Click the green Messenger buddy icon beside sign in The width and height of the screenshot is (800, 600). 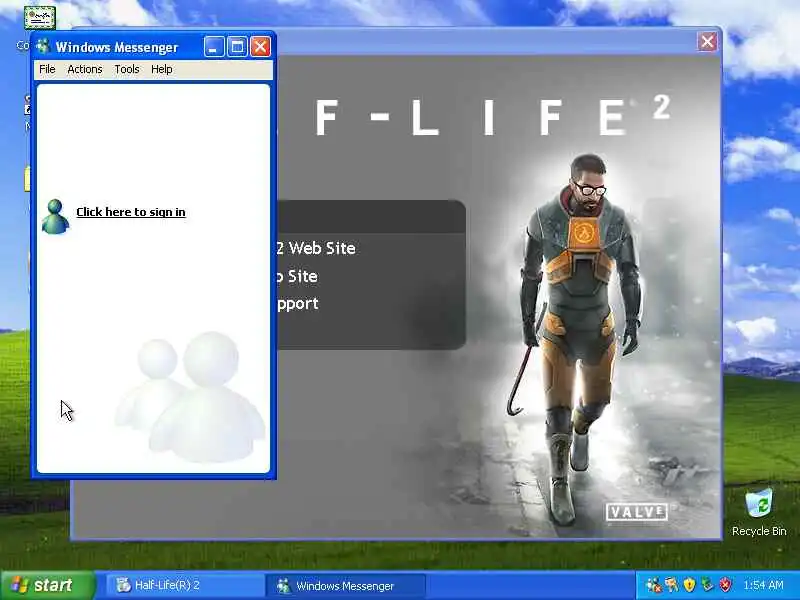pyautogui.click(x=55, y=217)
